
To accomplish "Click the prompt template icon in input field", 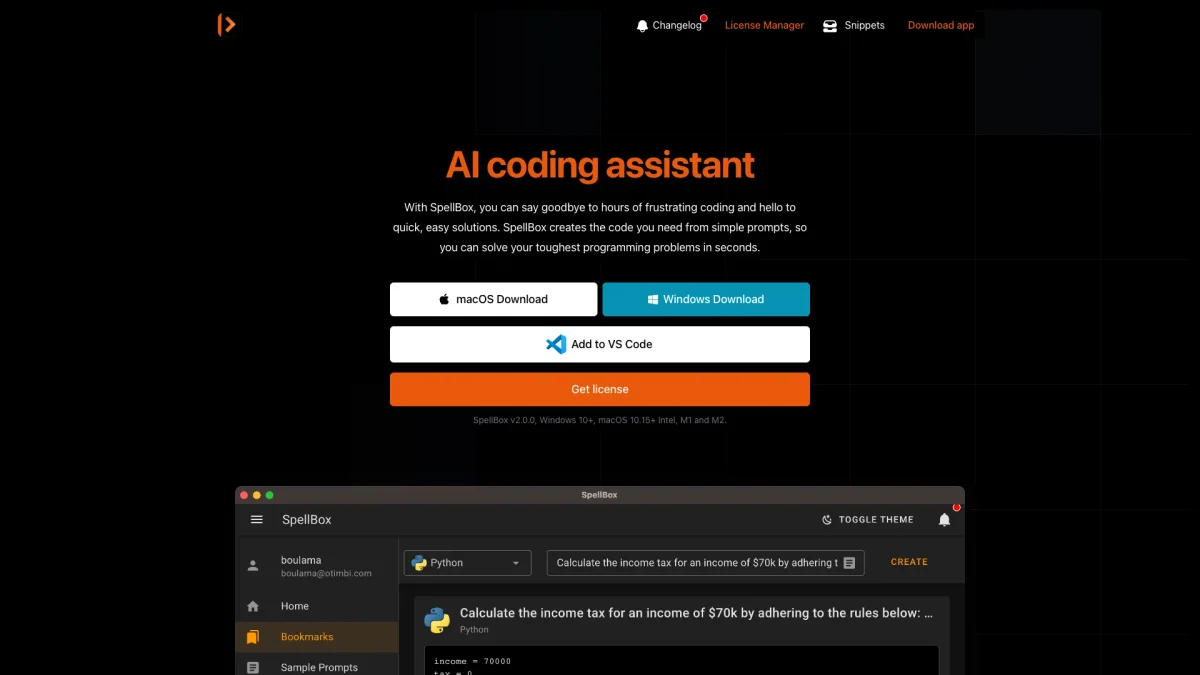I will click(x=849, y=563).
